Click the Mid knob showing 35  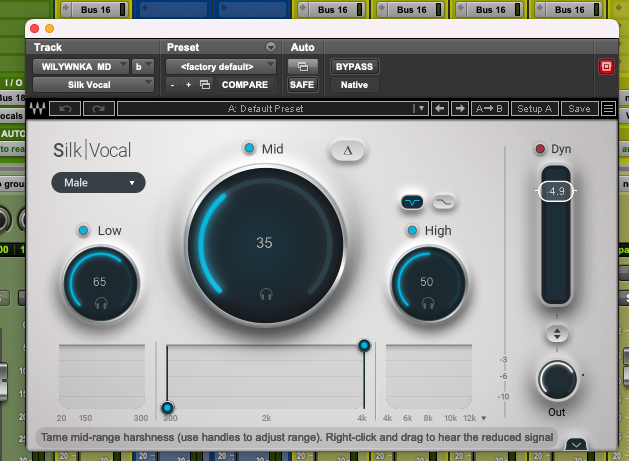tap(265, 244)
